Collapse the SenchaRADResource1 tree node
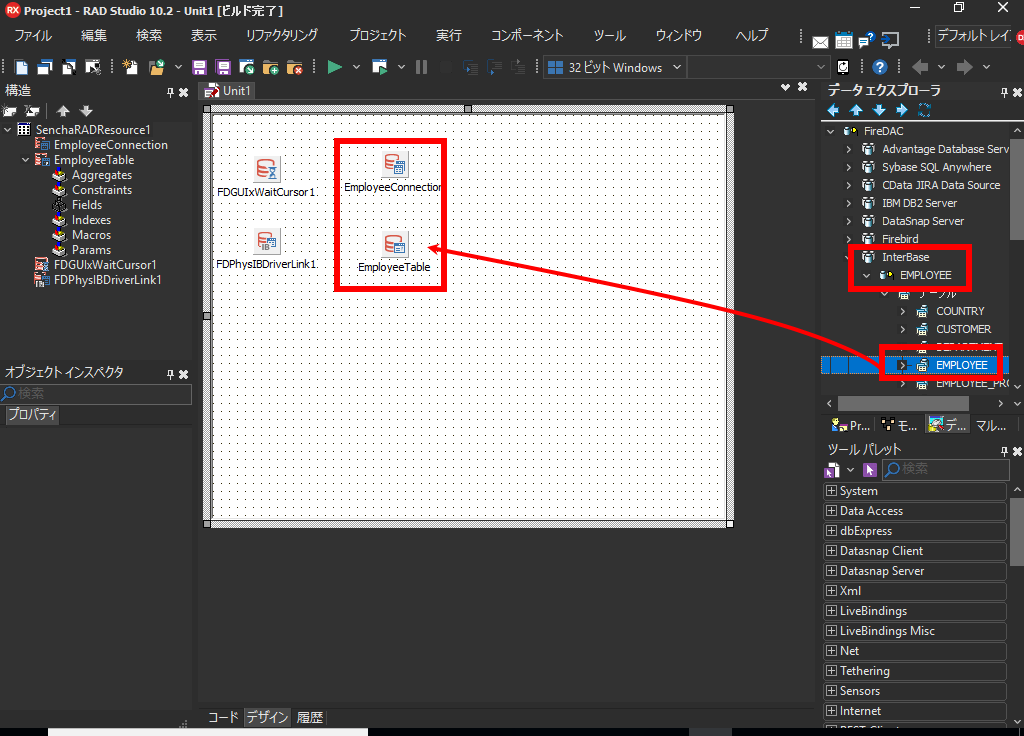The height and width of the screenshot is (736, 1024). (7, 130)
